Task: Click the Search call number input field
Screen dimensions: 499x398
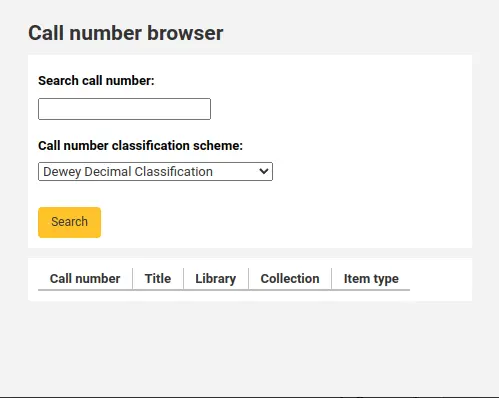Action: pos(124,109)
